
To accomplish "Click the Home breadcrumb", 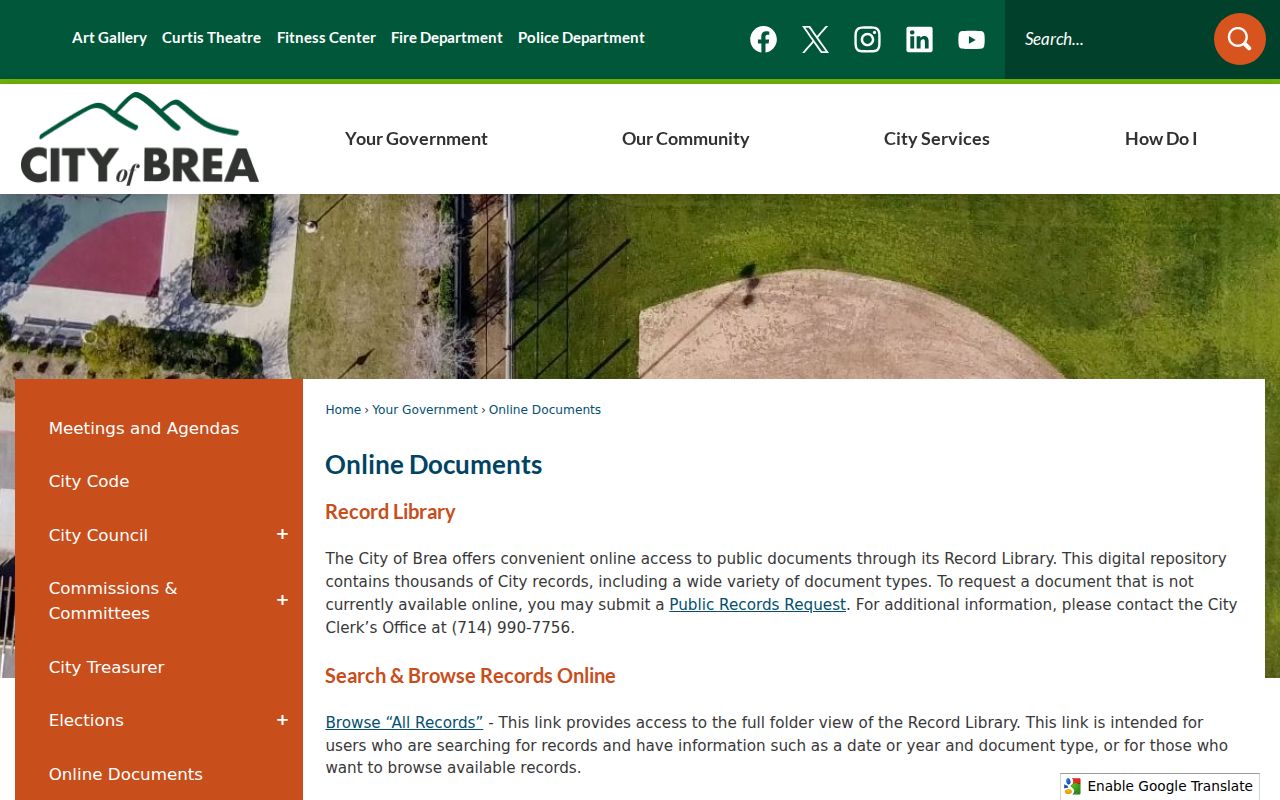I will pos(343,409).
